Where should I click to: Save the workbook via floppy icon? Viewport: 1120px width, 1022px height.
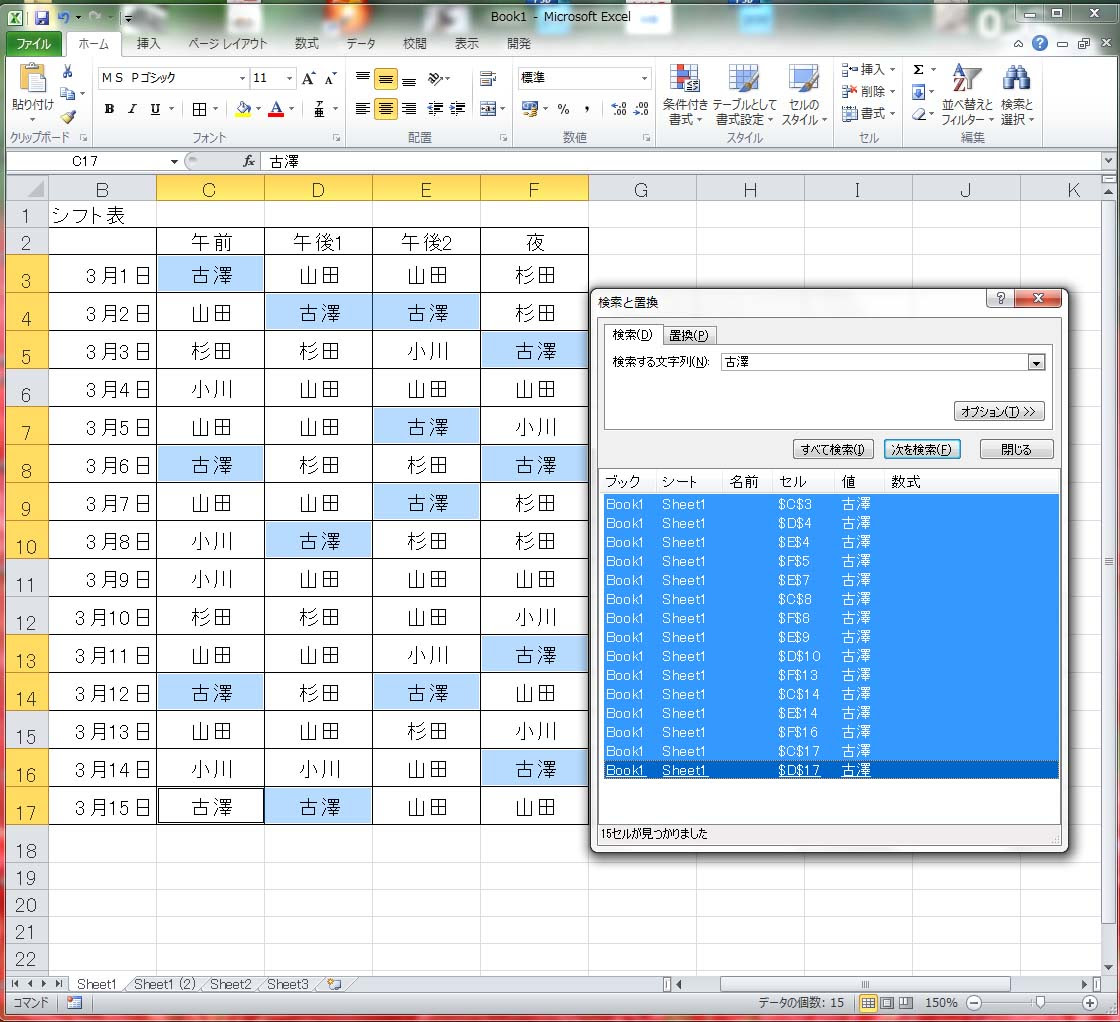[x=41, y=17]
